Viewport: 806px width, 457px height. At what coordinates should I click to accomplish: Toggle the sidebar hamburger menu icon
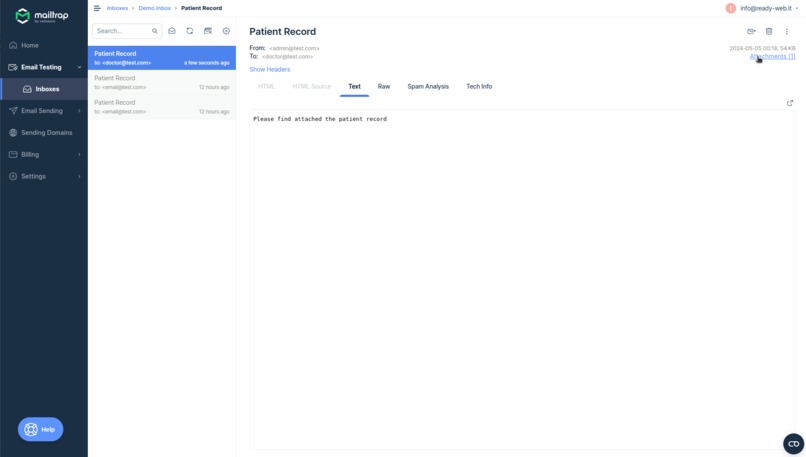click(97, 8)
